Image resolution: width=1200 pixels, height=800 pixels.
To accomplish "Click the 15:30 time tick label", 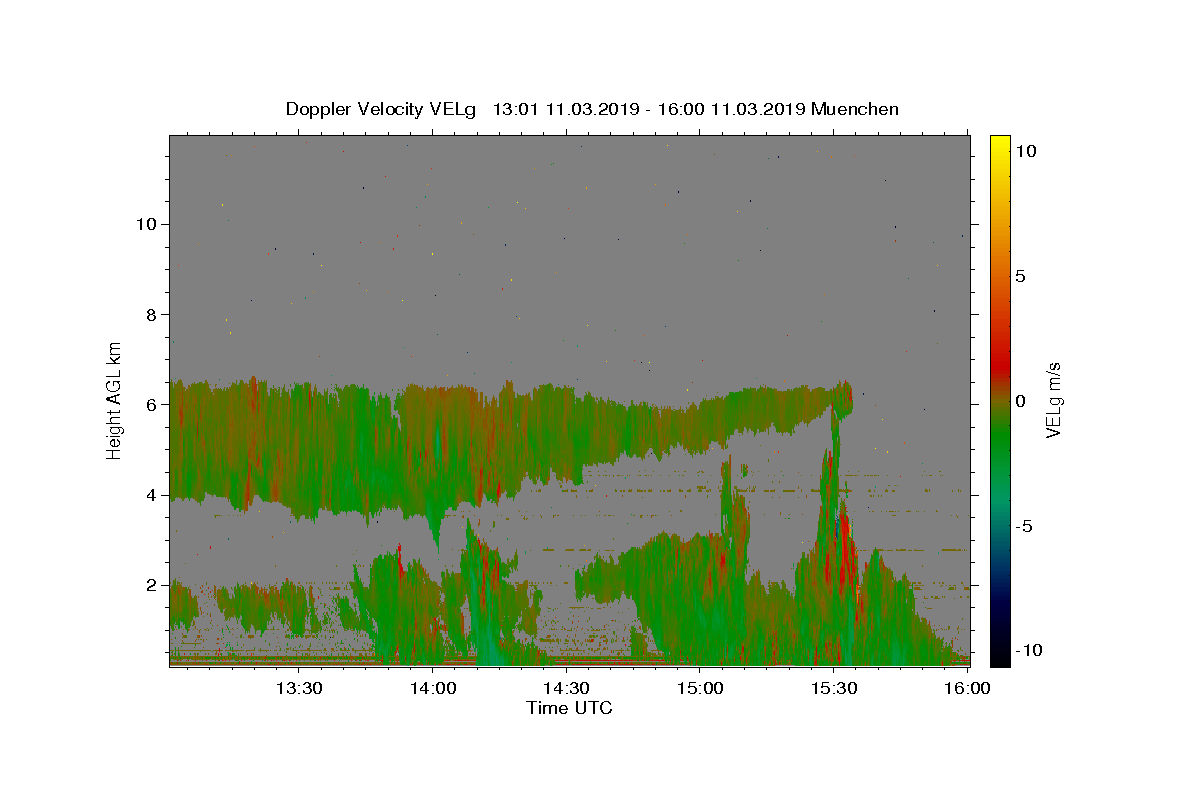I will [x=833, y=689].
